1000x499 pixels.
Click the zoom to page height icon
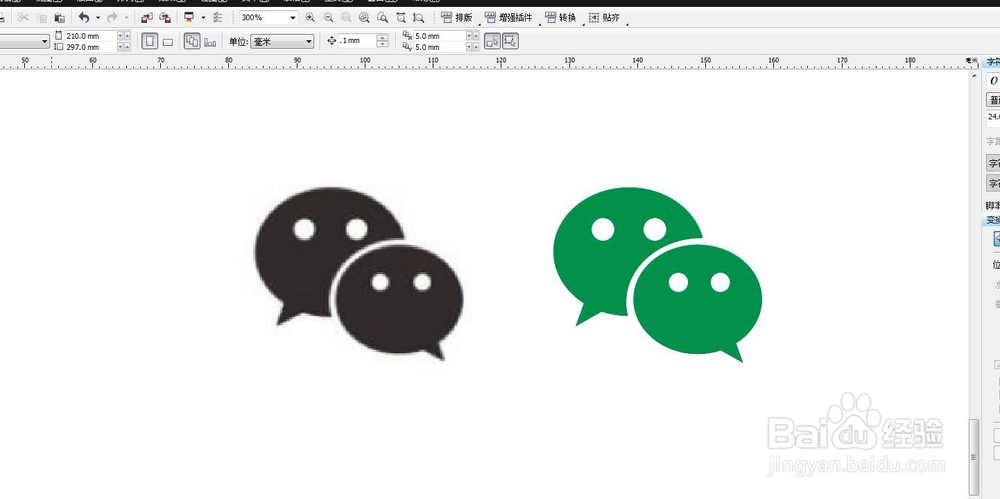(418, 17)
